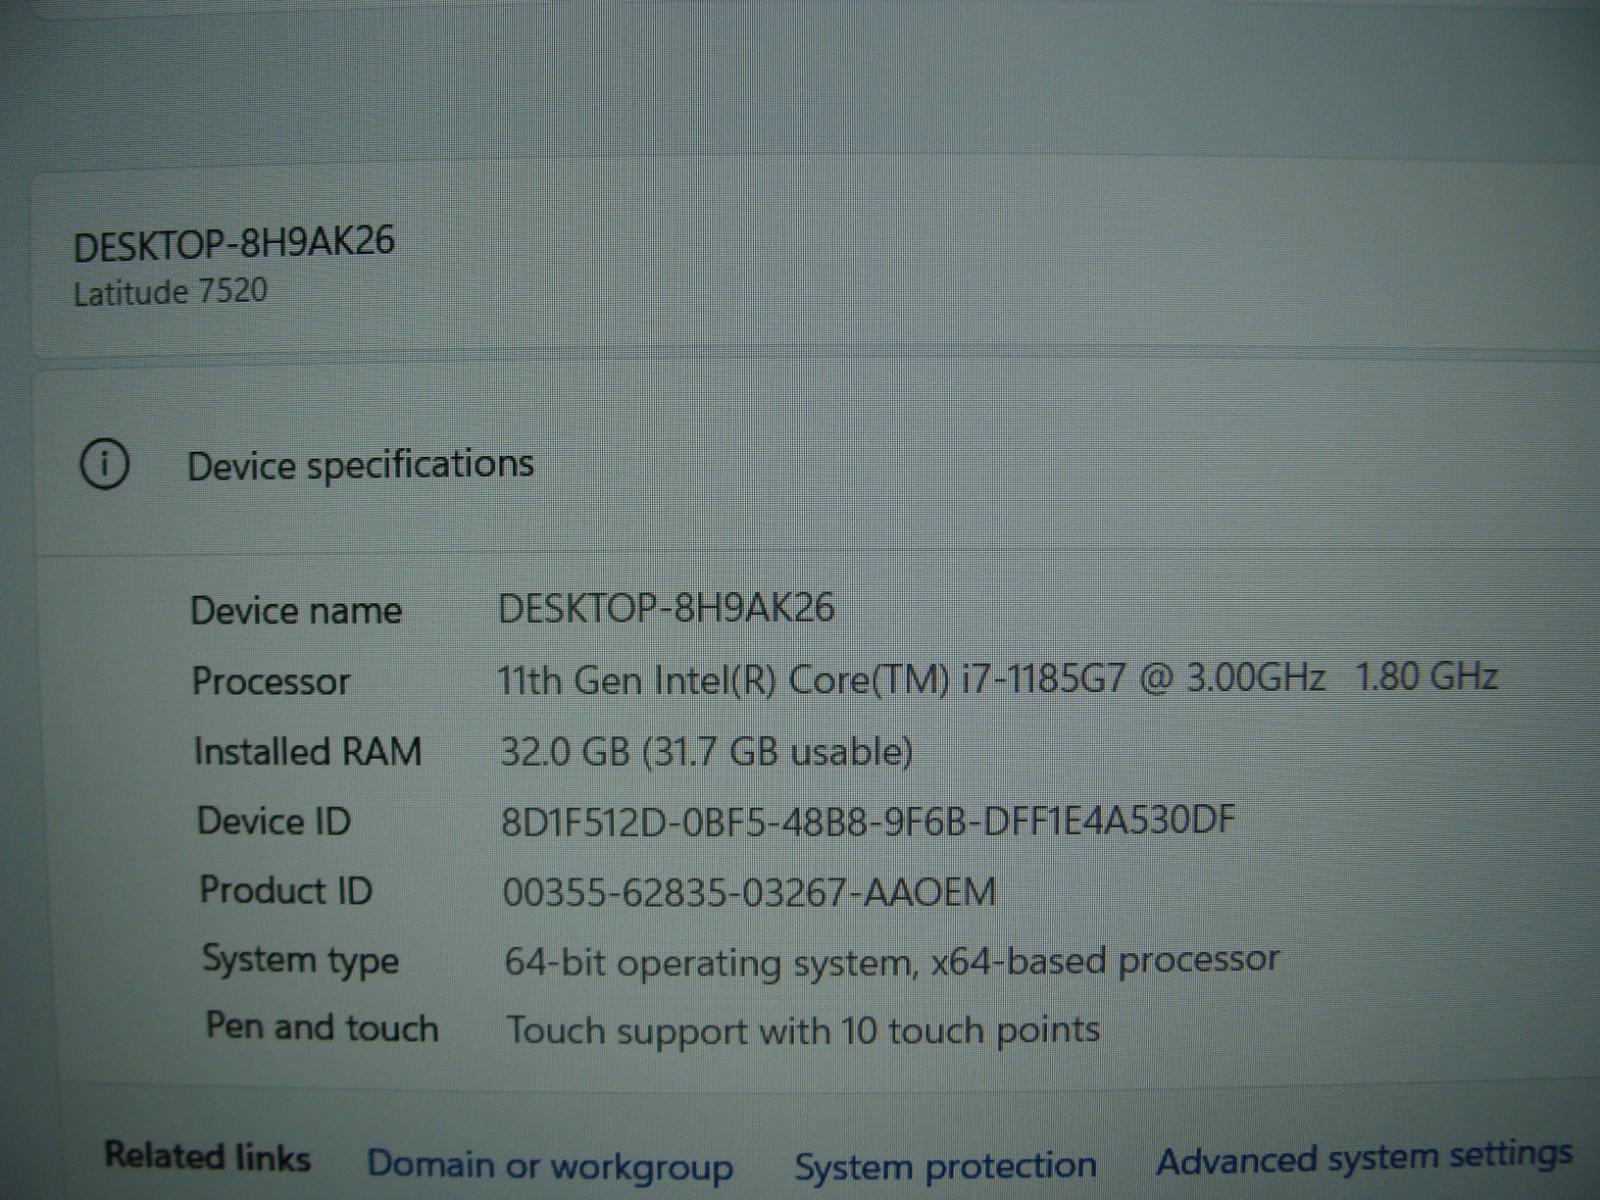Image resolution: width=1600 pixels, height=1200 pixels.
Task: Click the 11th Gen Intel Core i7-1185G7 value
Action: pyautogui.click(x=997, y=679)
